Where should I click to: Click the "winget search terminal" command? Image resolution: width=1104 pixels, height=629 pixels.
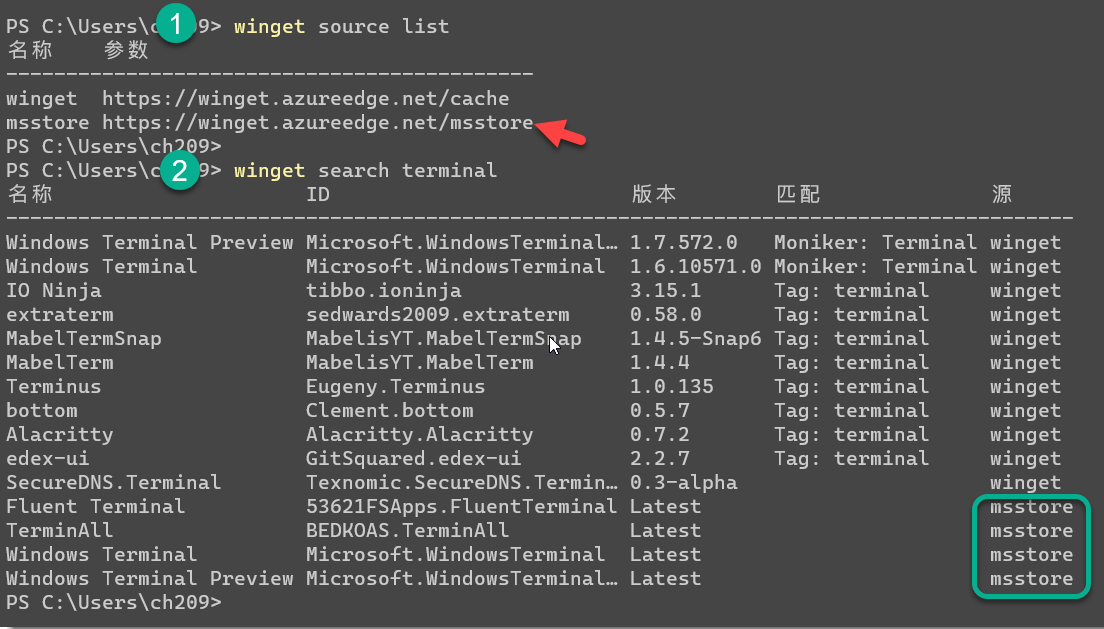365,170
